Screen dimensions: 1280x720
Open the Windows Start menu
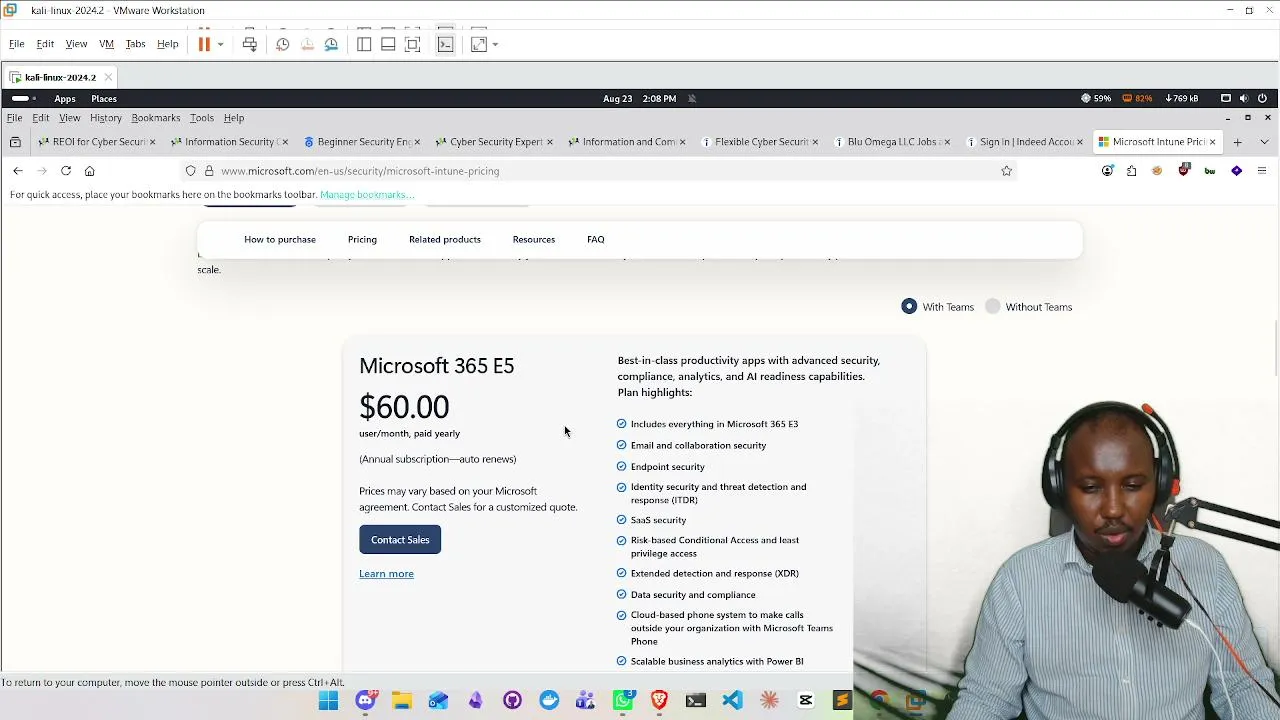(328, 701)
